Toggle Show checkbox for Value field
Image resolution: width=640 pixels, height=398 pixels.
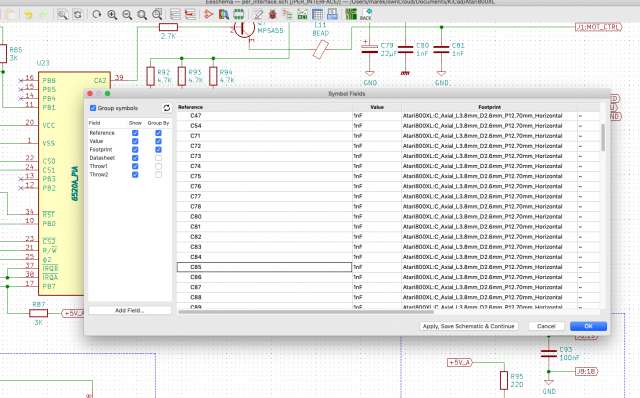point(135,141)
